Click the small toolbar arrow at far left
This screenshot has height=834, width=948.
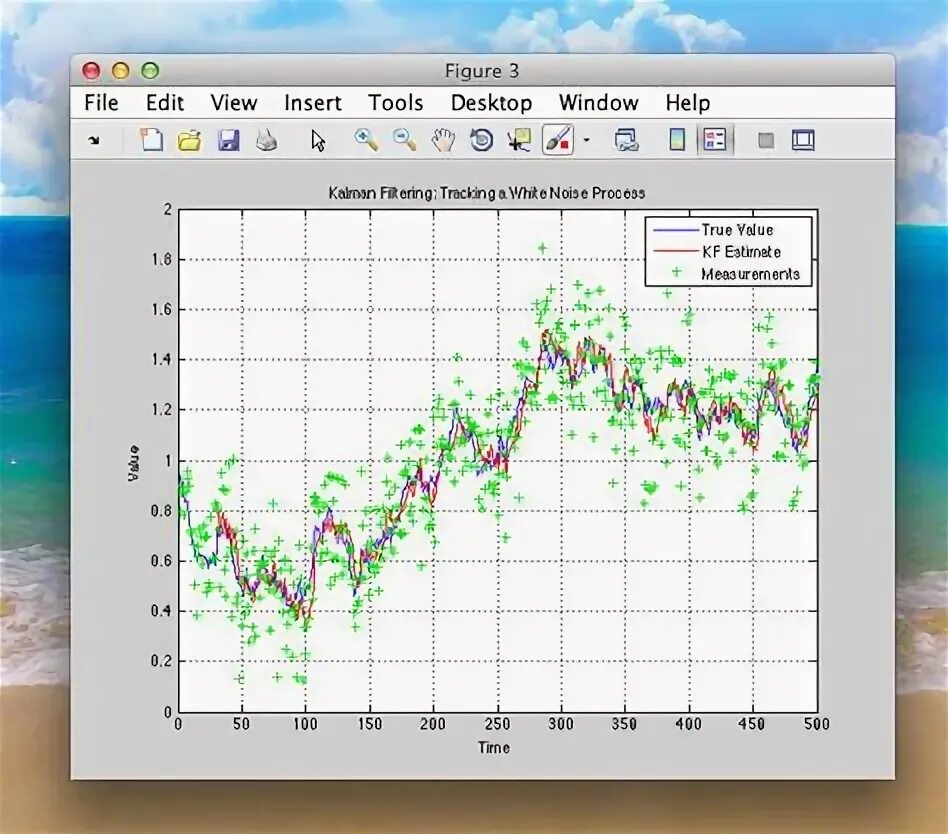pyautogui.click(x=94, y=141)
